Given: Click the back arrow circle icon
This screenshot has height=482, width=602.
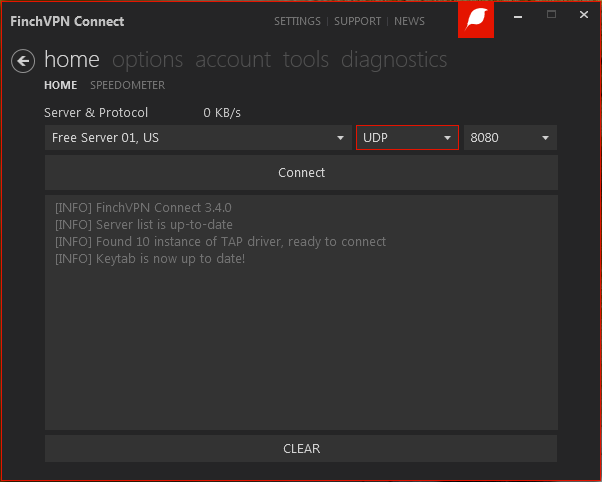Looking at the screenshot, I should coord(23,61).
